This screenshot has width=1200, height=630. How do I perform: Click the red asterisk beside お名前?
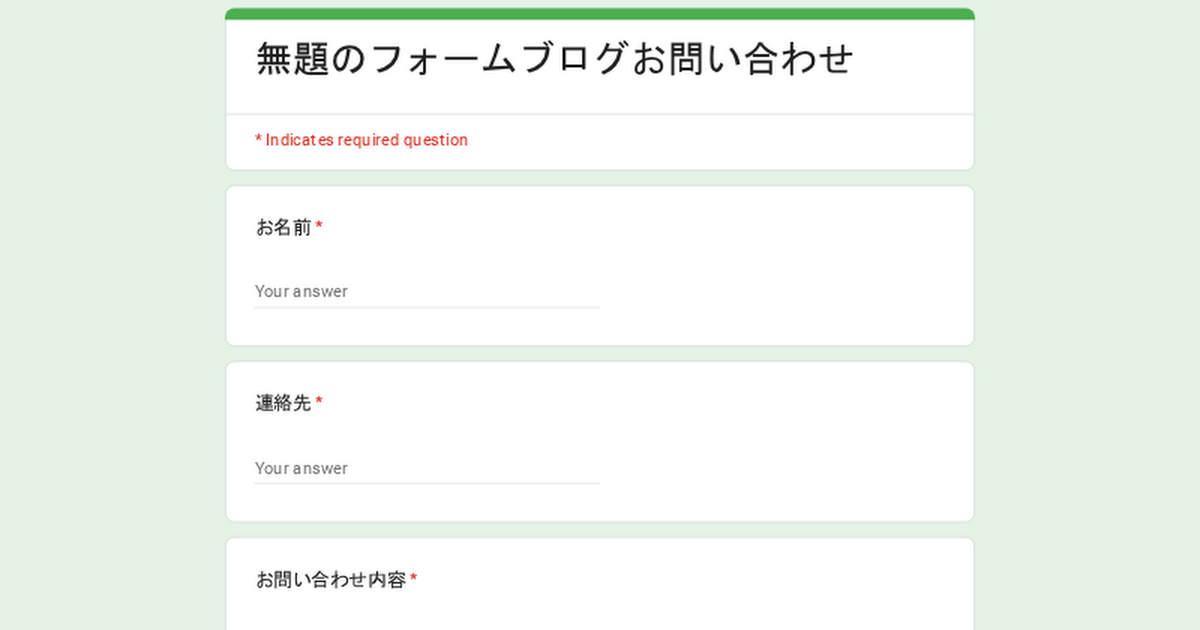tap(319, 228)
